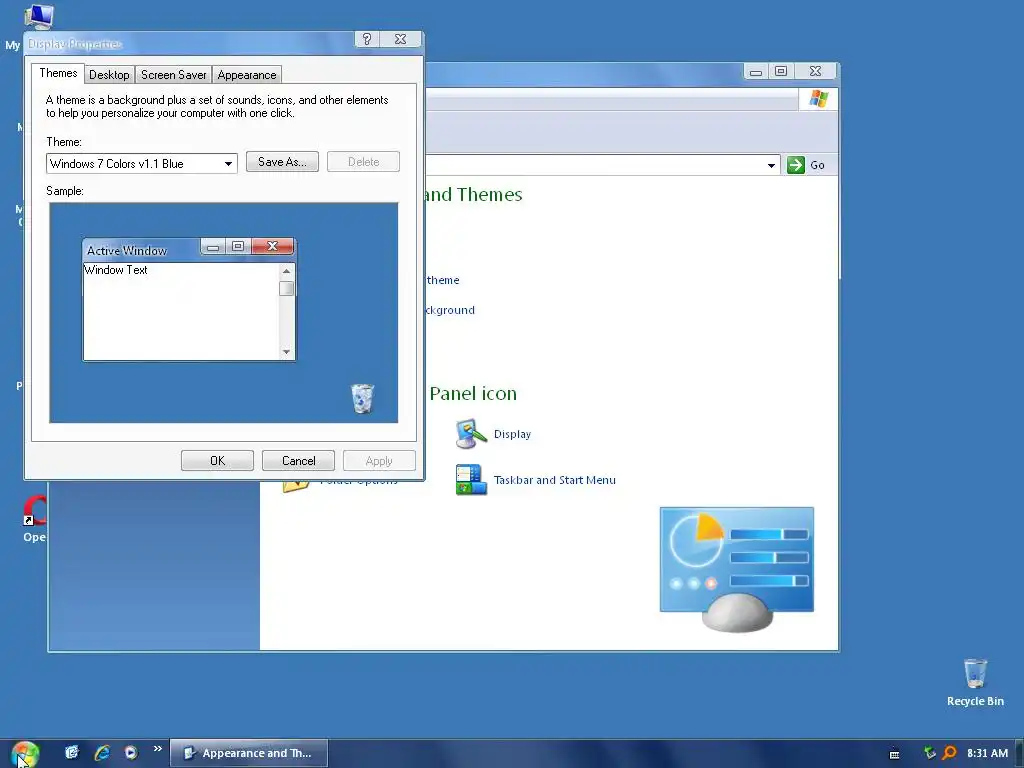Viewport: 1024px width, 768px height.
Task: Close the Display Properties dialog
Action: point(401,39)
